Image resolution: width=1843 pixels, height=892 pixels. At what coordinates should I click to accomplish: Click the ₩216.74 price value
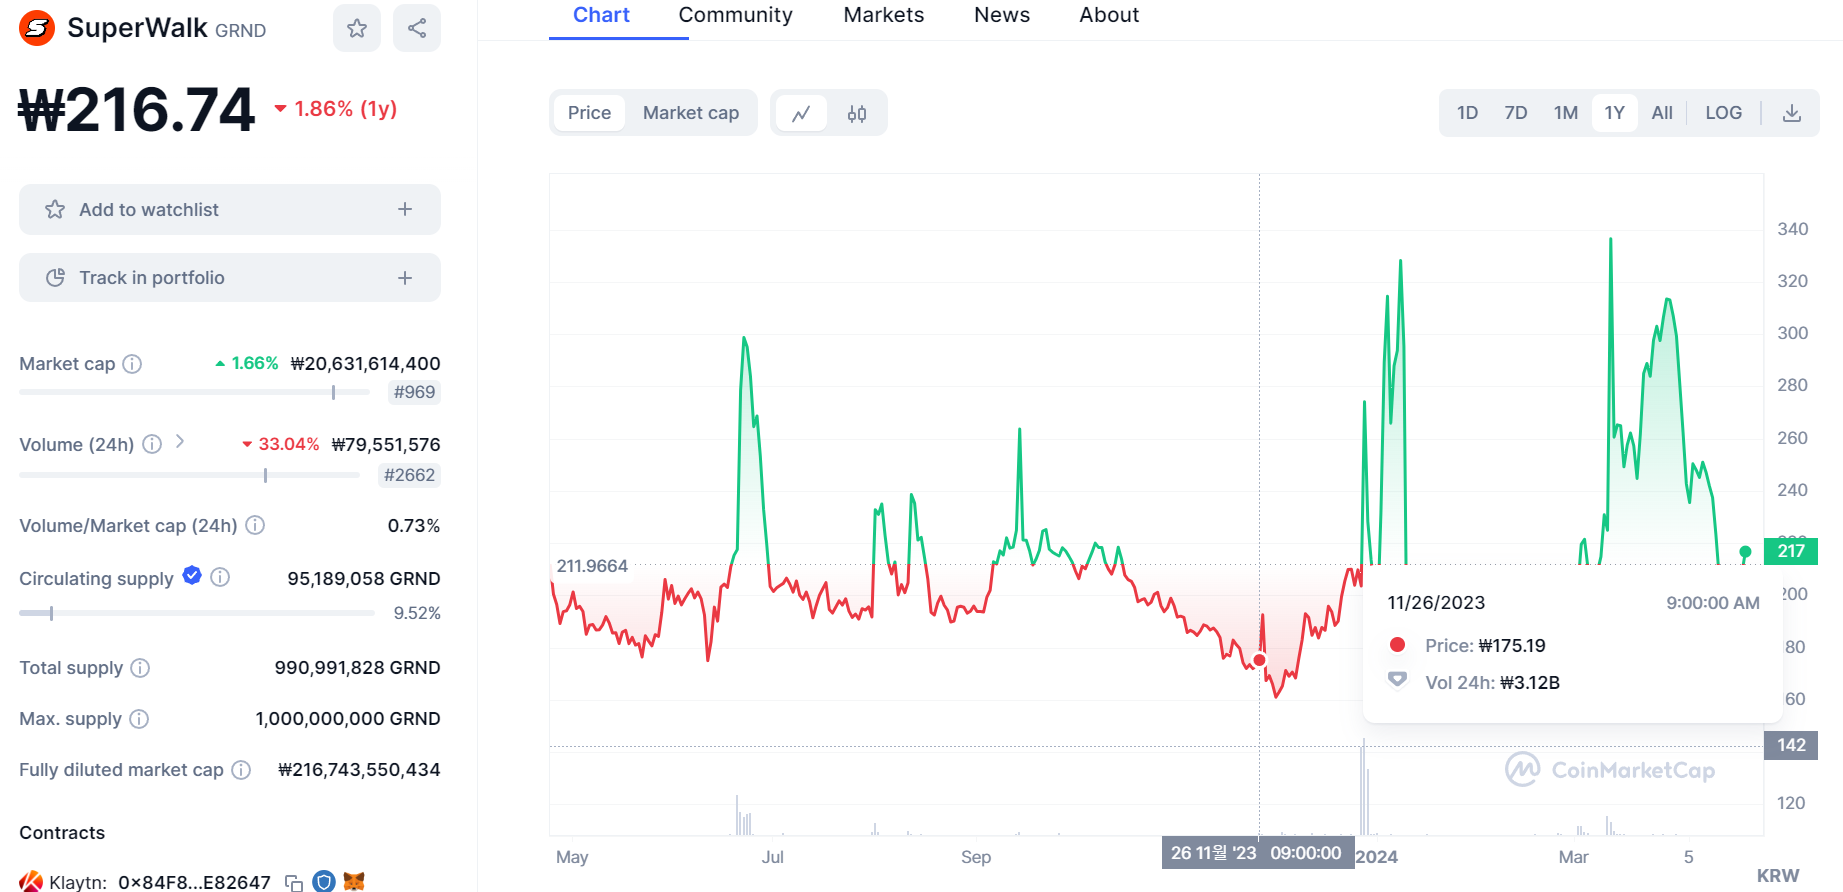point(137,109)
